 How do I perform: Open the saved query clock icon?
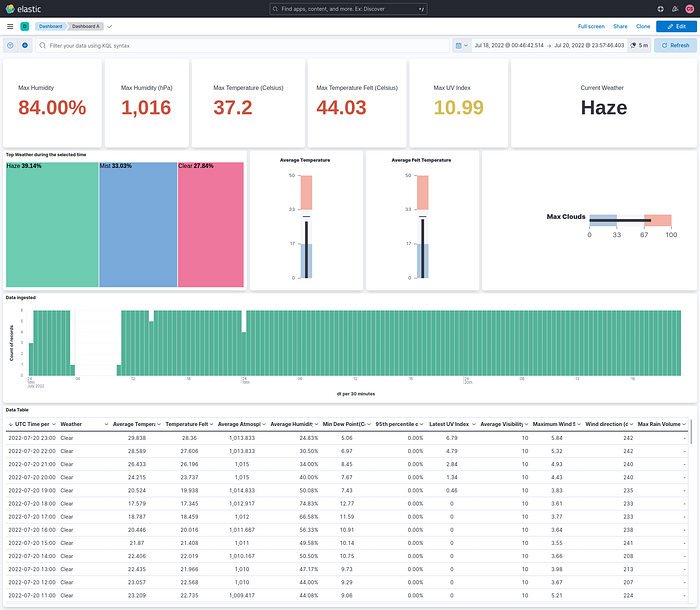click(10, 46)
